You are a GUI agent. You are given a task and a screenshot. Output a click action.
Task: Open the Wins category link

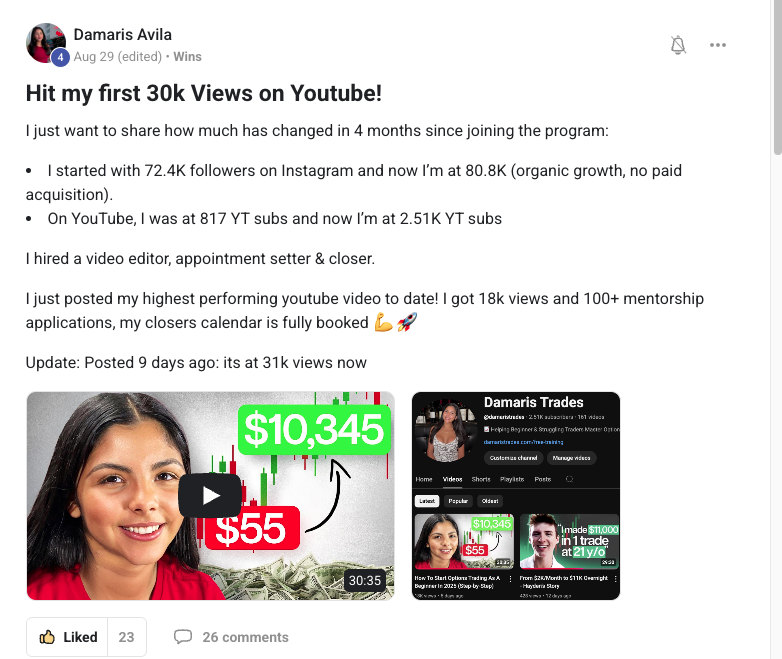(188, 57)
